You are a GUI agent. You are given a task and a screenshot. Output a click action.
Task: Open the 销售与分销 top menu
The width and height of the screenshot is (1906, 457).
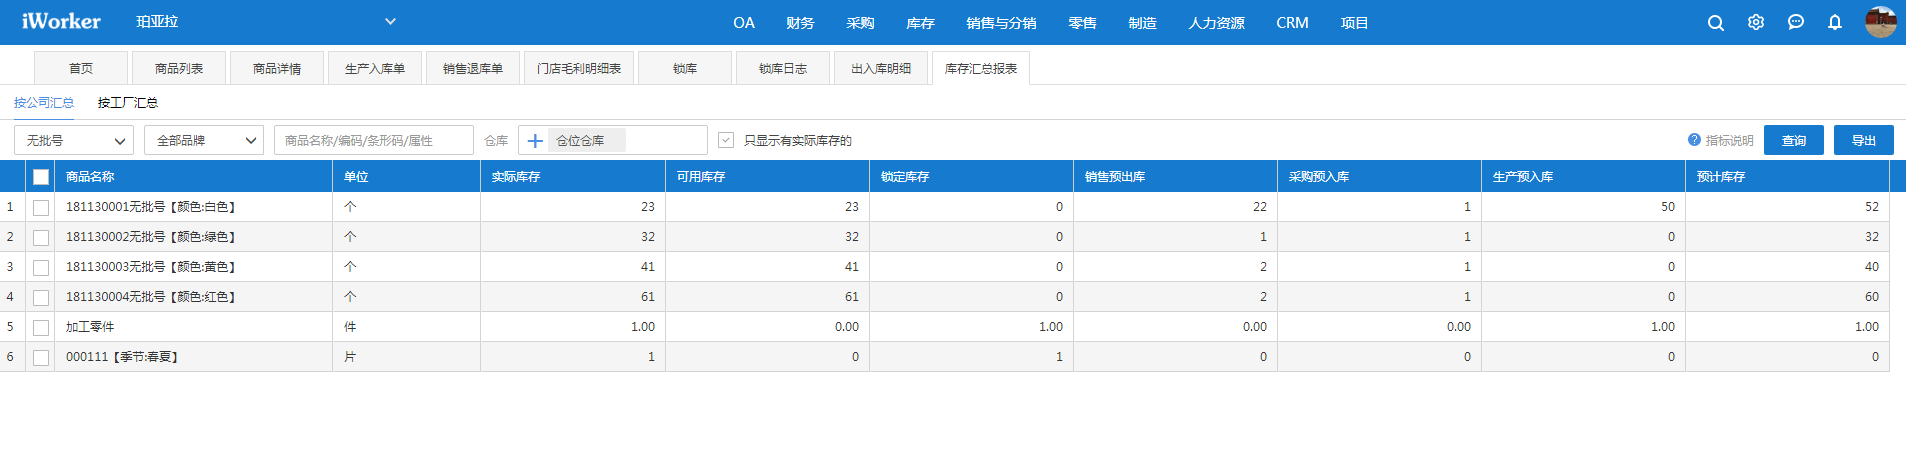pos(1001,22)
